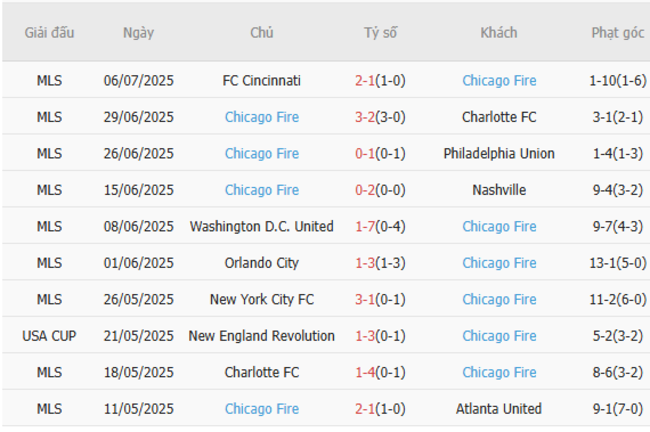The height and width of the screenshot is (432, 650).
Task: Click Chicago Fire in the 11/05/2025 row
Action: 261,409
